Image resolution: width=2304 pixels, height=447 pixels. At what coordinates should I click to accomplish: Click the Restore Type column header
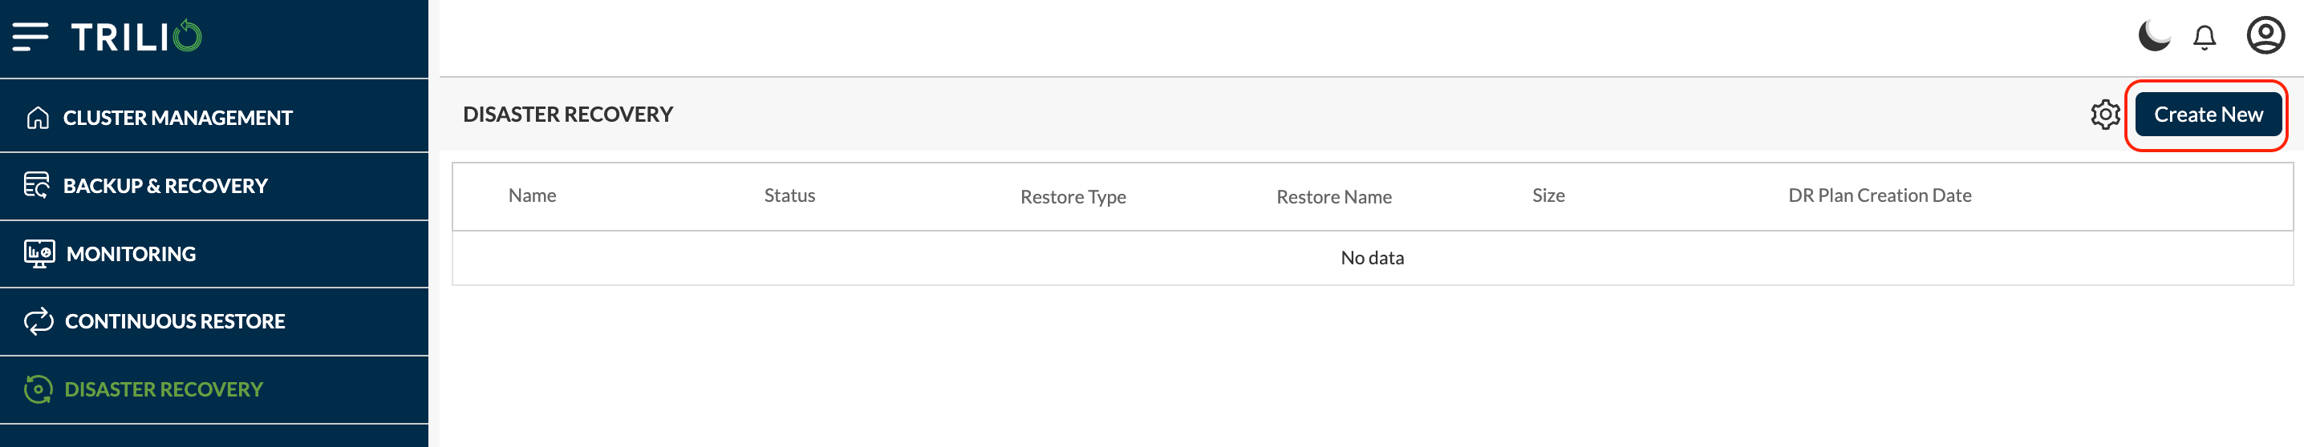coord(1073,197)
